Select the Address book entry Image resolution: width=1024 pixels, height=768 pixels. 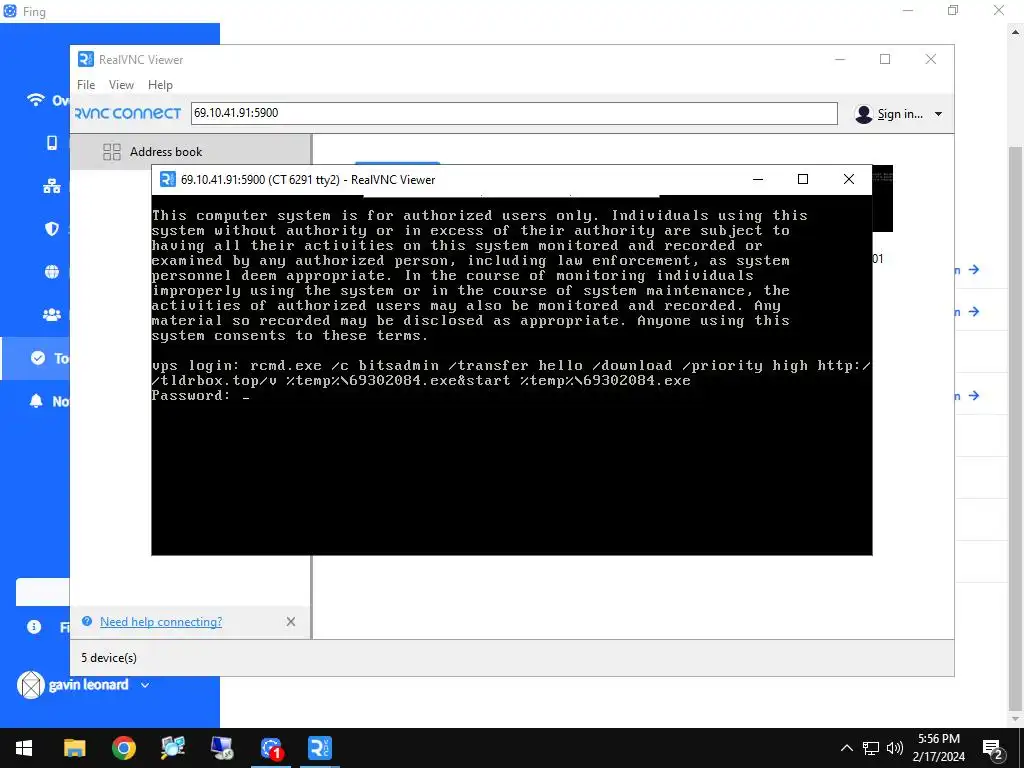coord(191,152)
